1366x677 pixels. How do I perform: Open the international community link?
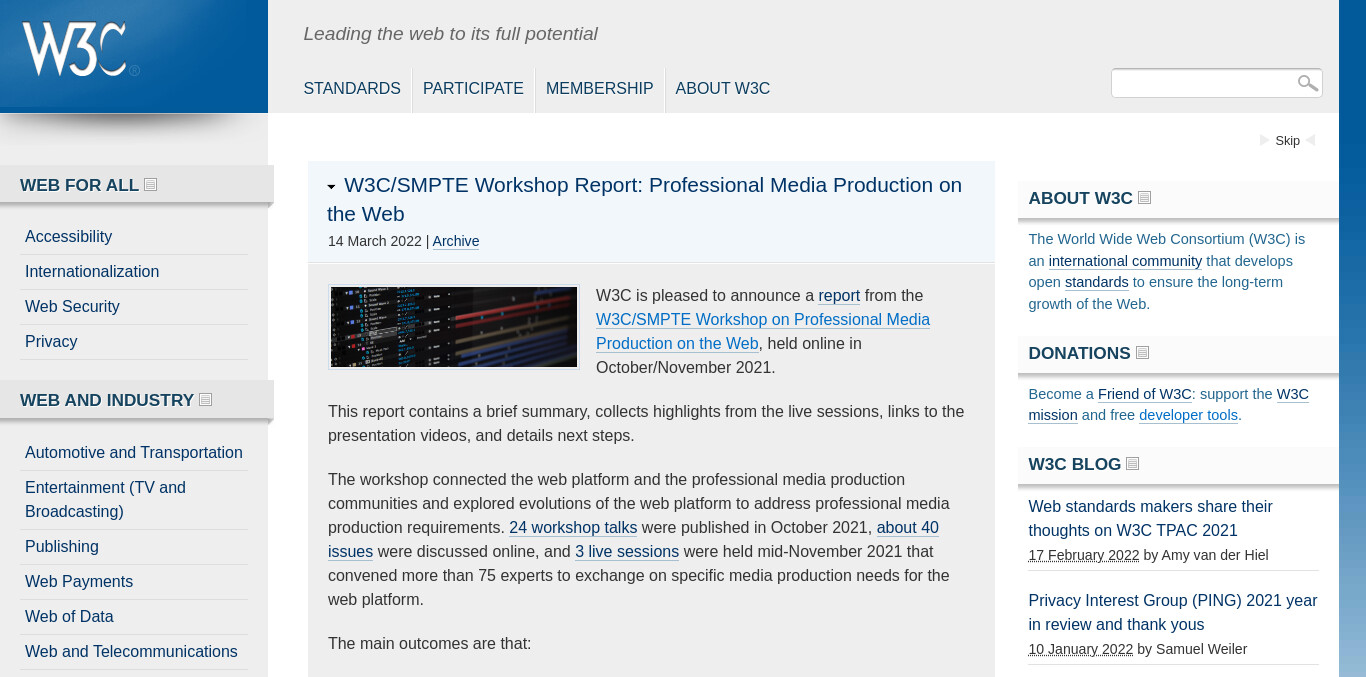point(1125,261)
